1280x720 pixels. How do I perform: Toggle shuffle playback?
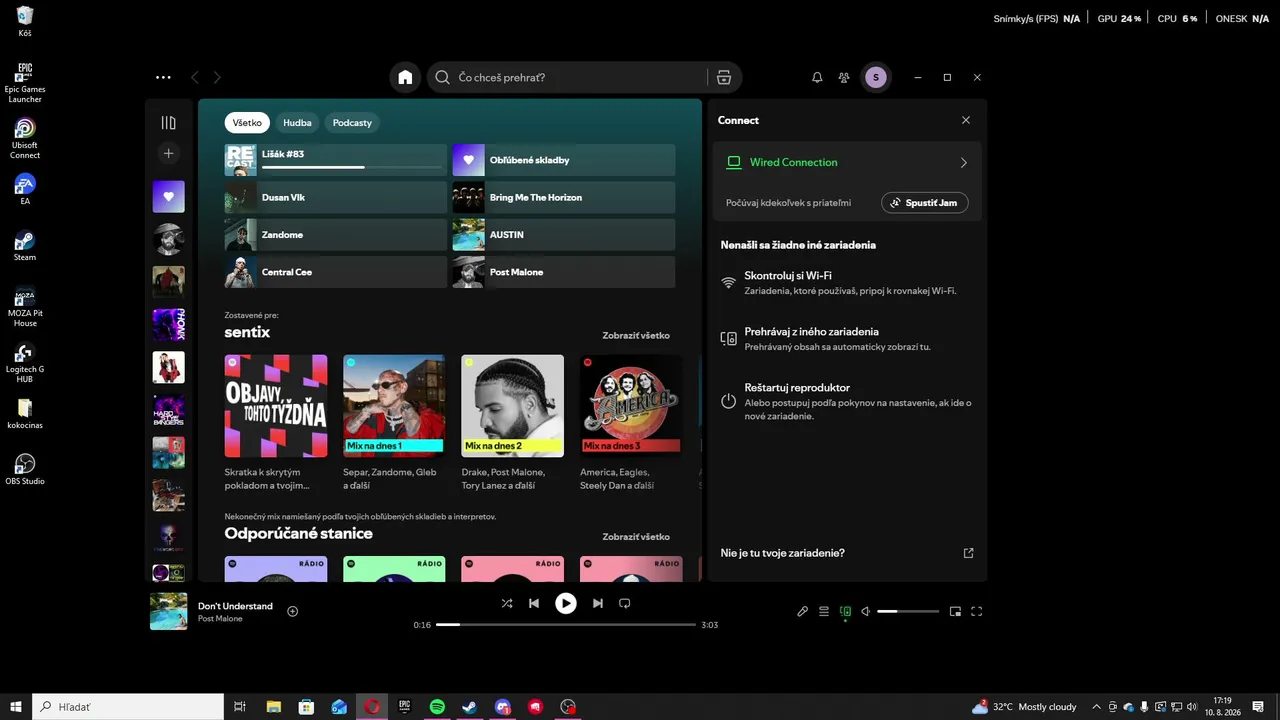(507, 603)
